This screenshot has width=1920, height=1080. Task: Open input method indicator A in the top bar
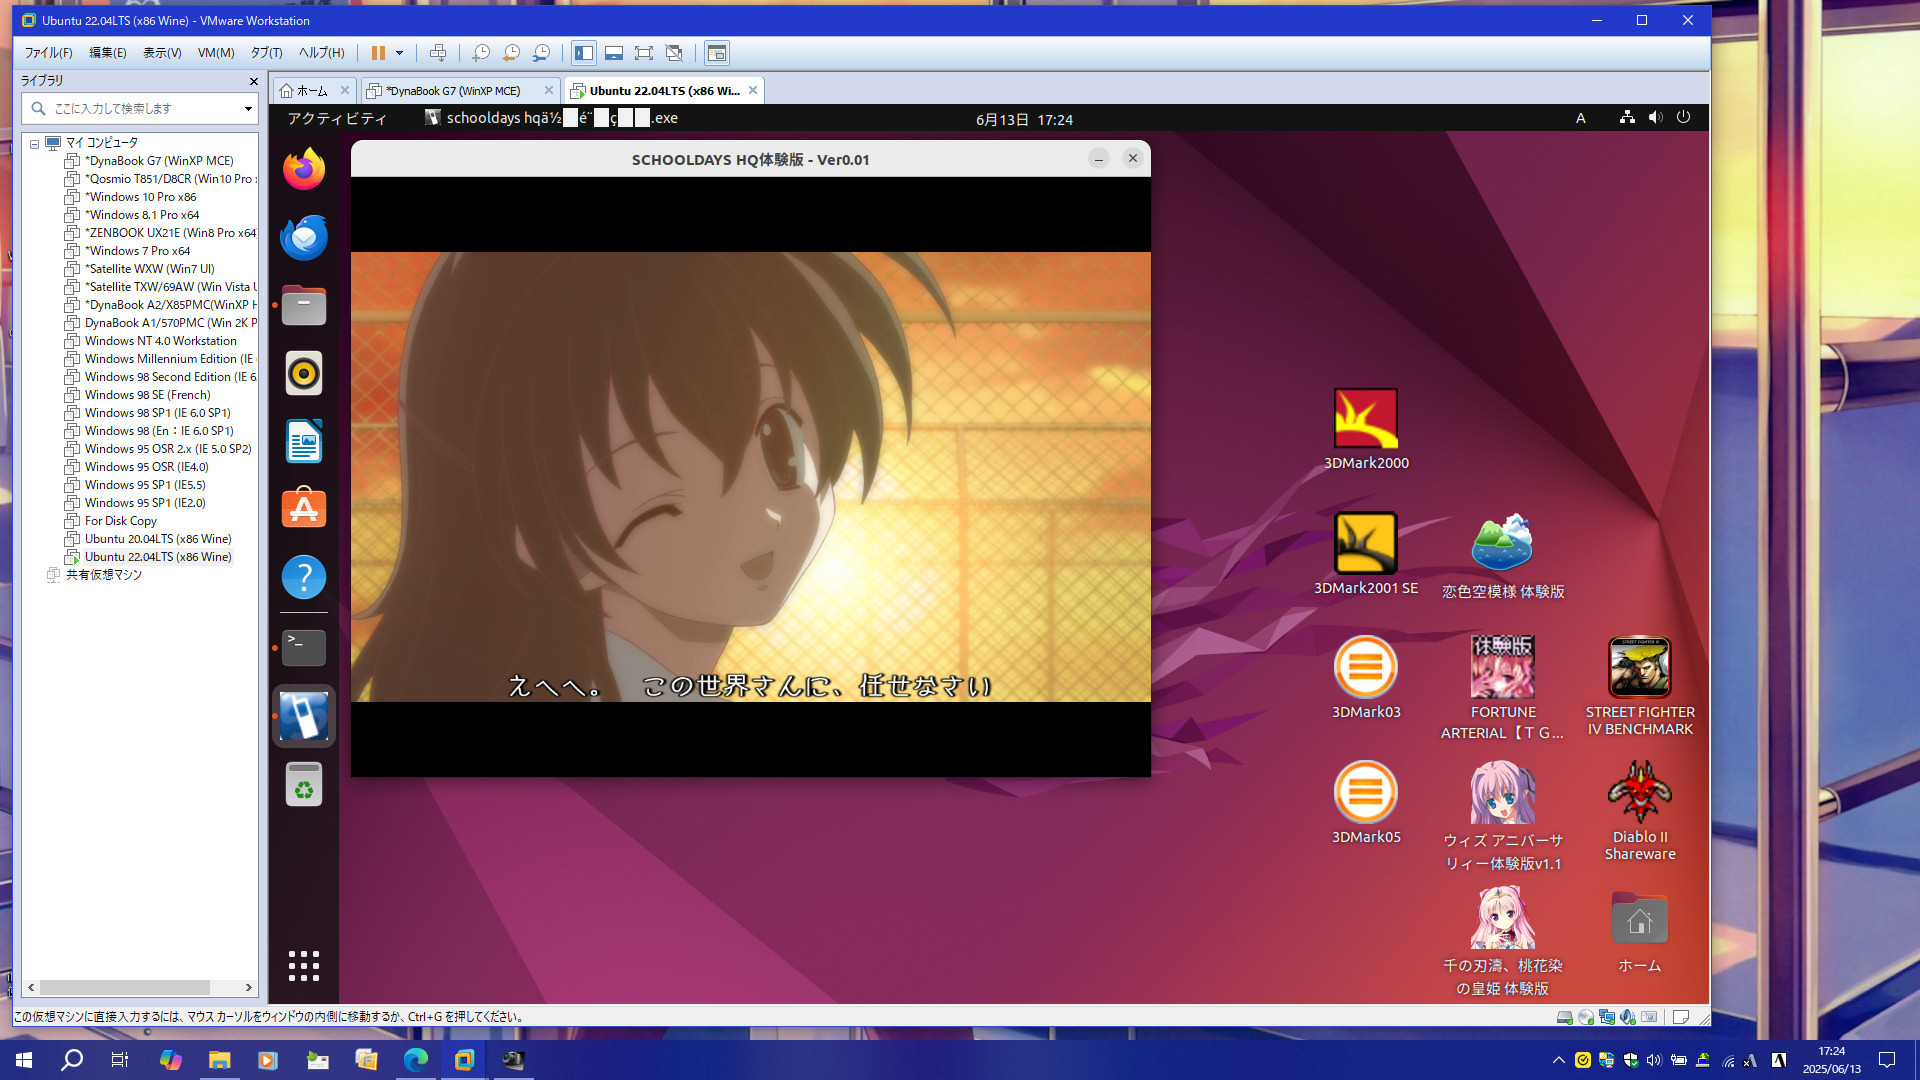pyautogui.click(x=1581, y=118)
